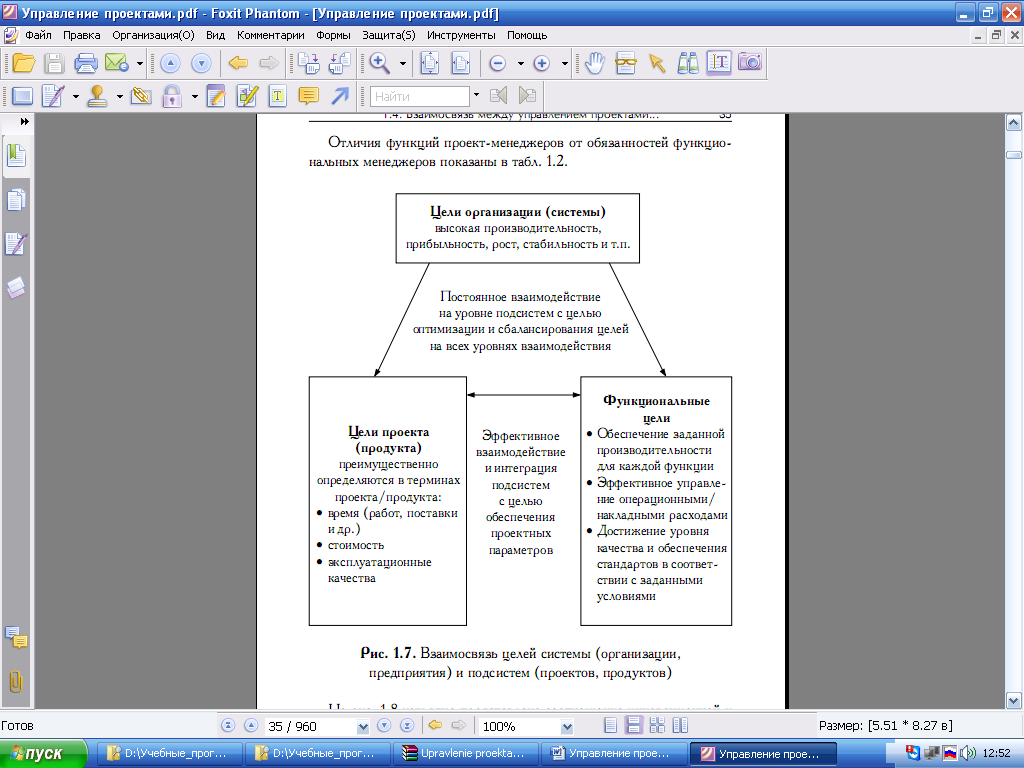Click the zoom in plus button
The image size is (1024, 768).
(541, 63)
